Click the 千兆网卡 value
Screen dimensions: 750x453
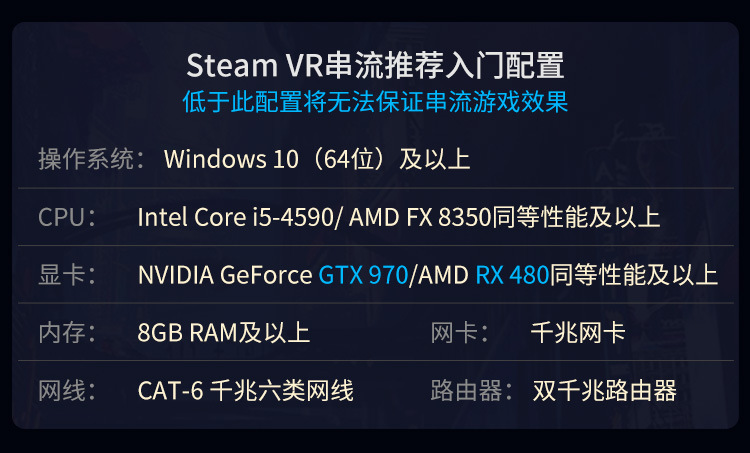(578, 333)
